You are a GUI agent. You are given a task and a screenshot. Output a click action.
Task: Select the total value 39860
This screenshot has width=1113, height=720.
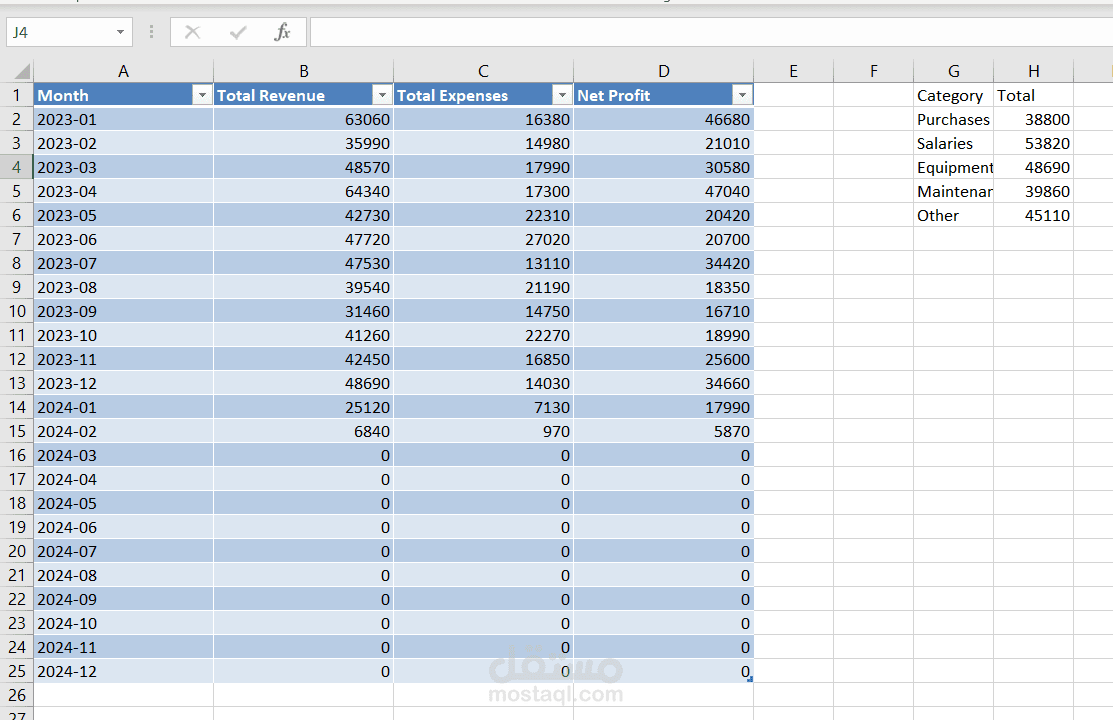point(1034,191)
